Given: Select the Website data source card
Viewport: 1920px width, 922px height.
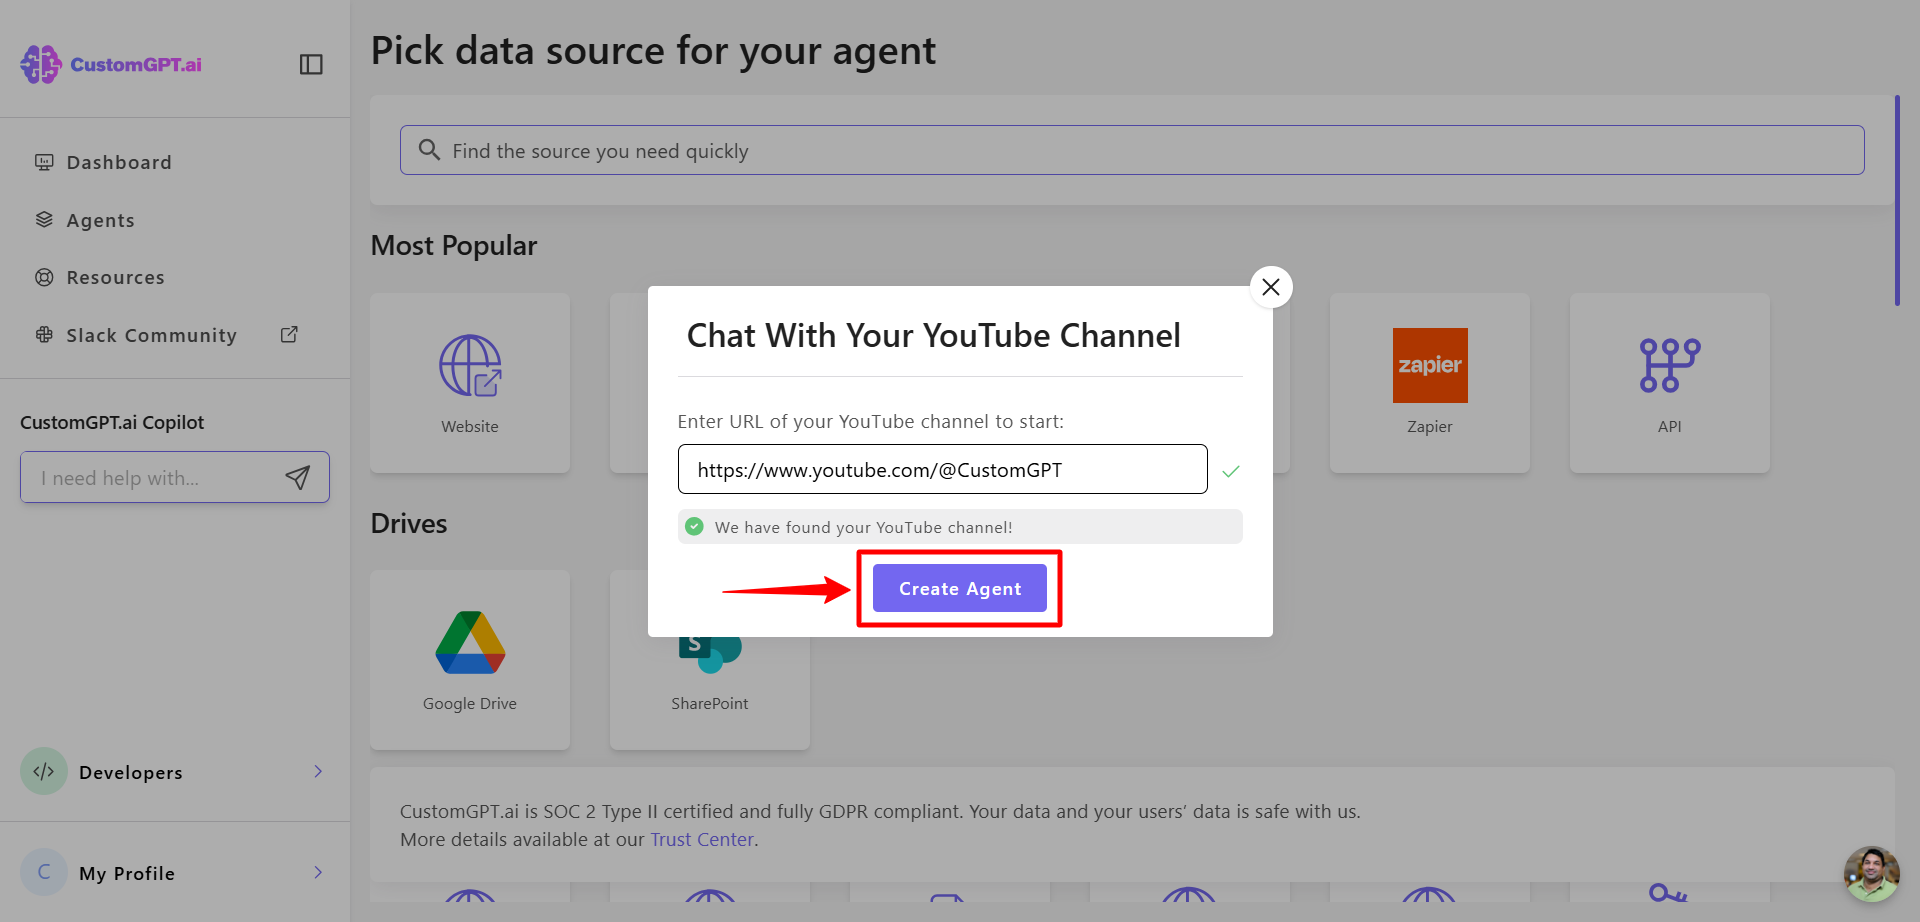Looking at the screenshot, I should (470, 383).
